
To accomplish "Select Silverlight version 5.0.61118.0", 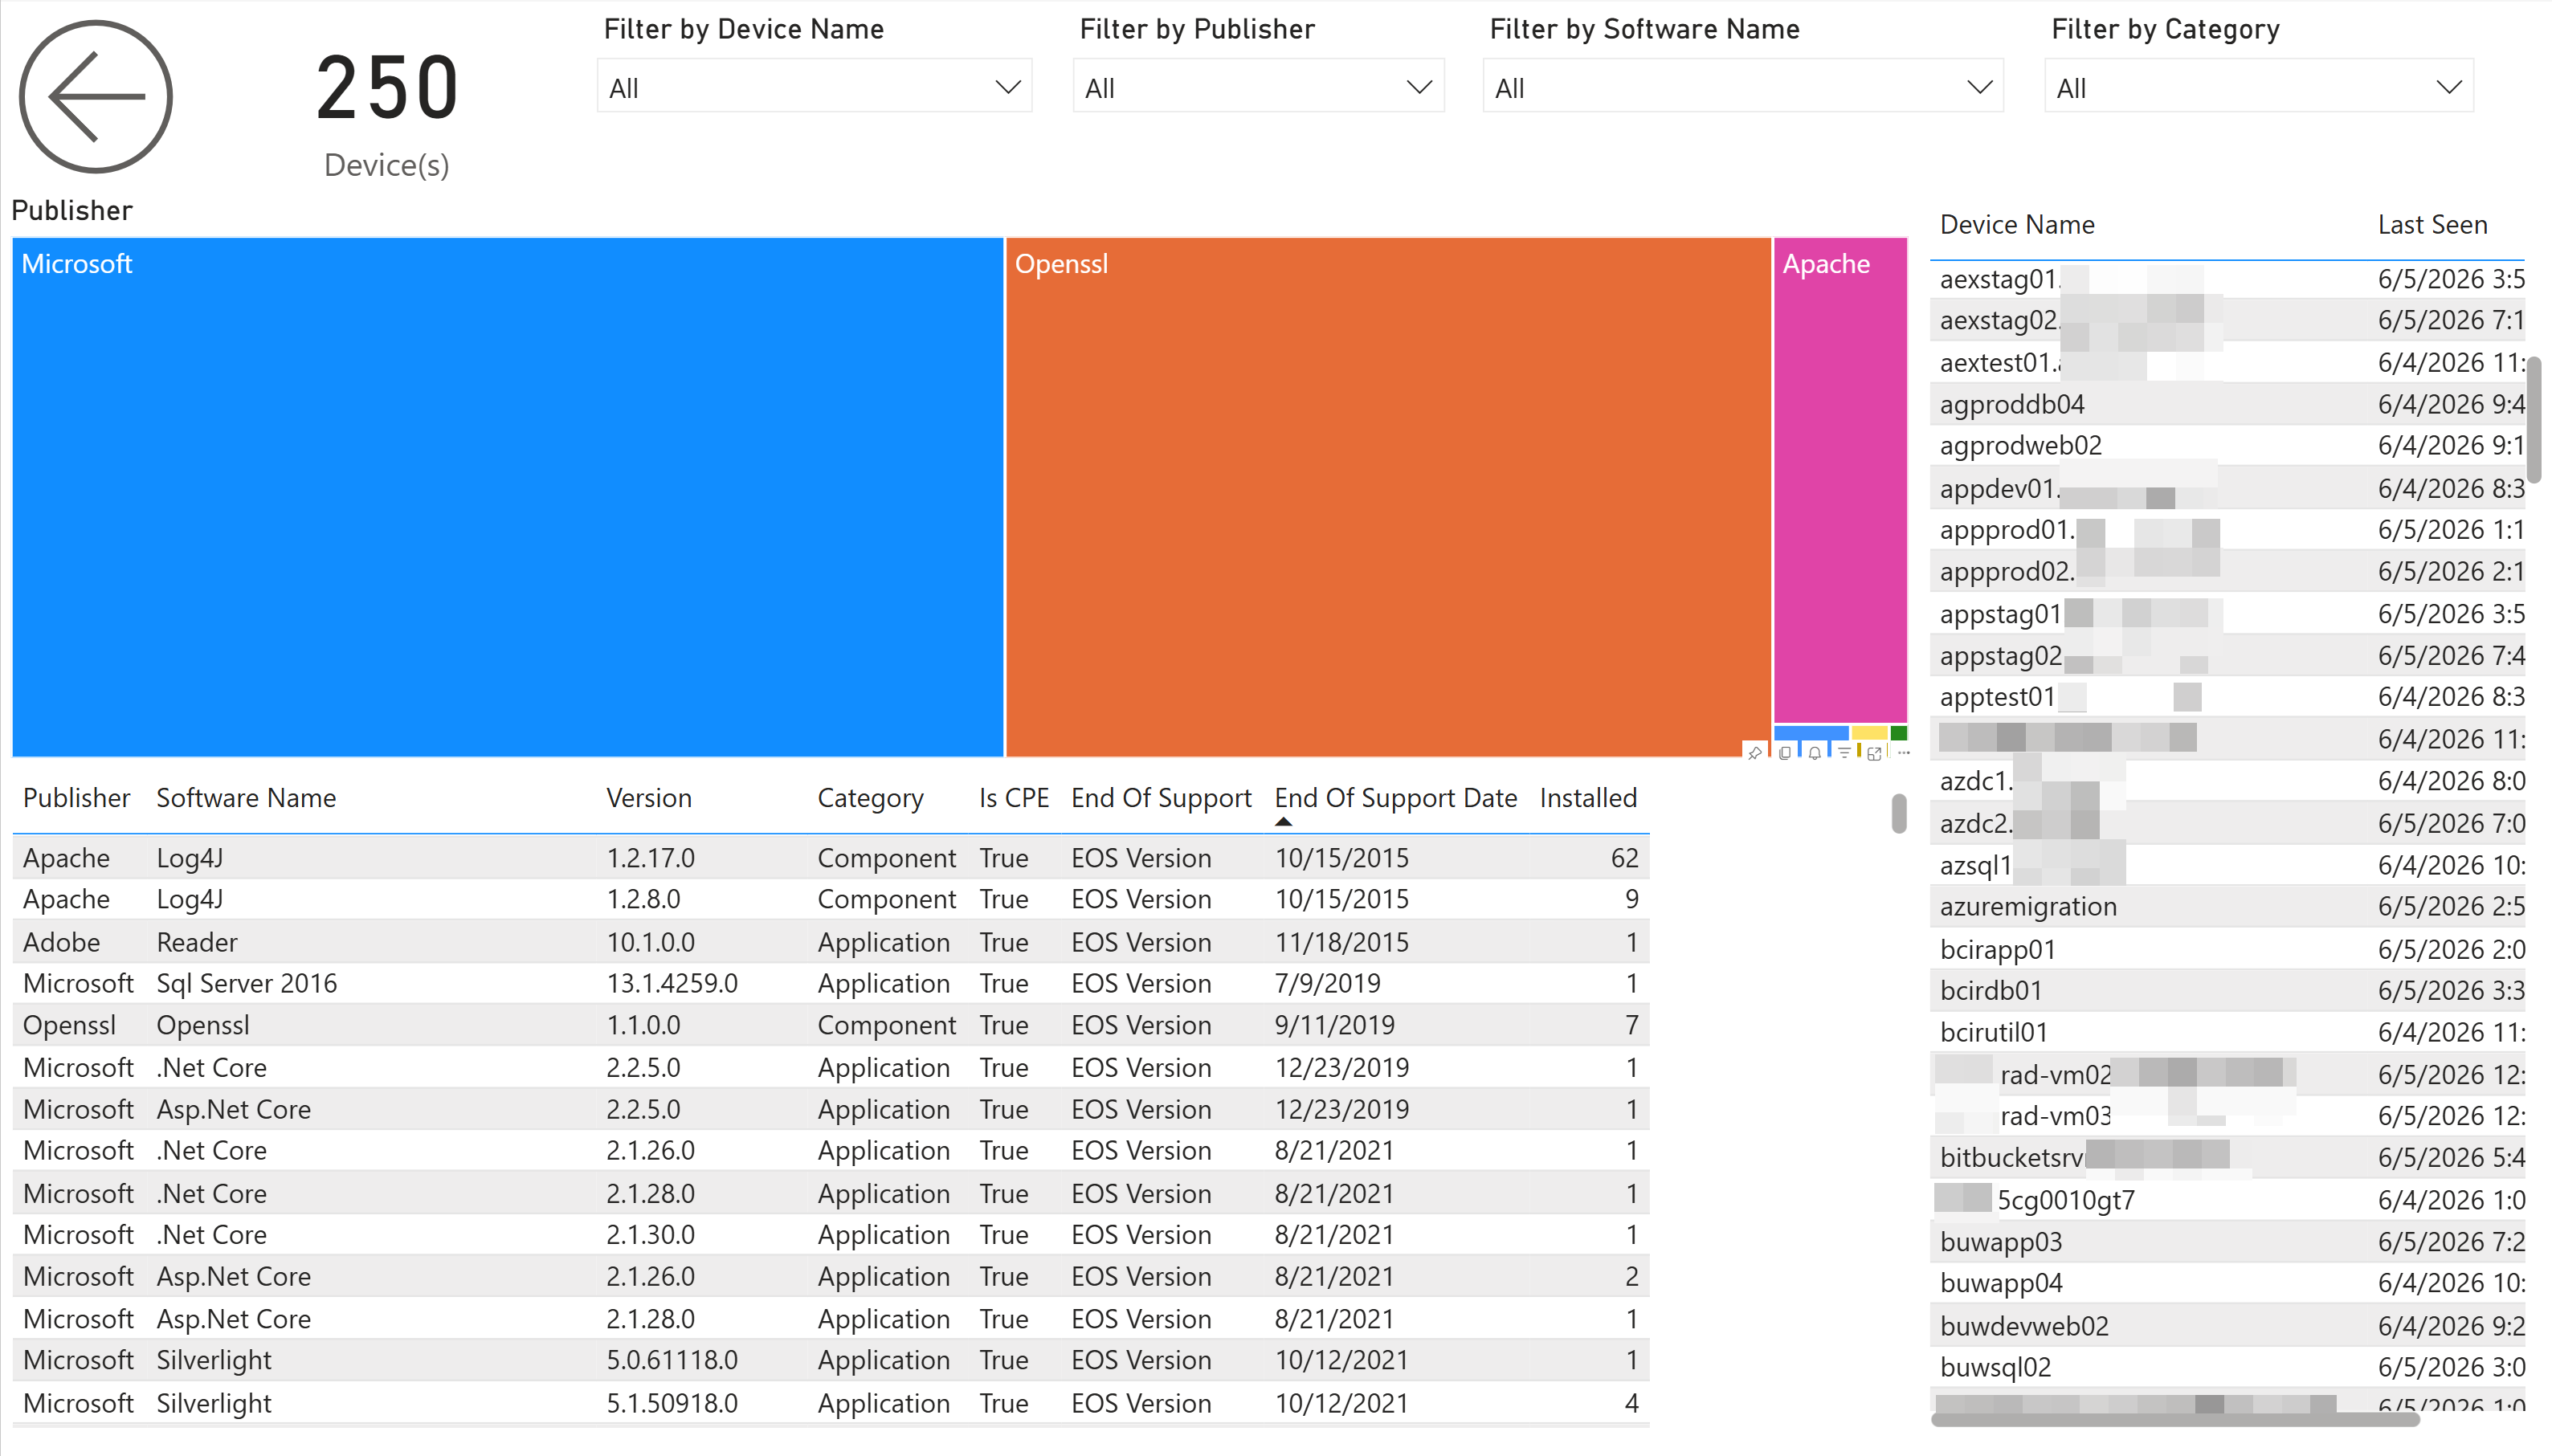I will pyautogui.click(x=830, y=1360).
